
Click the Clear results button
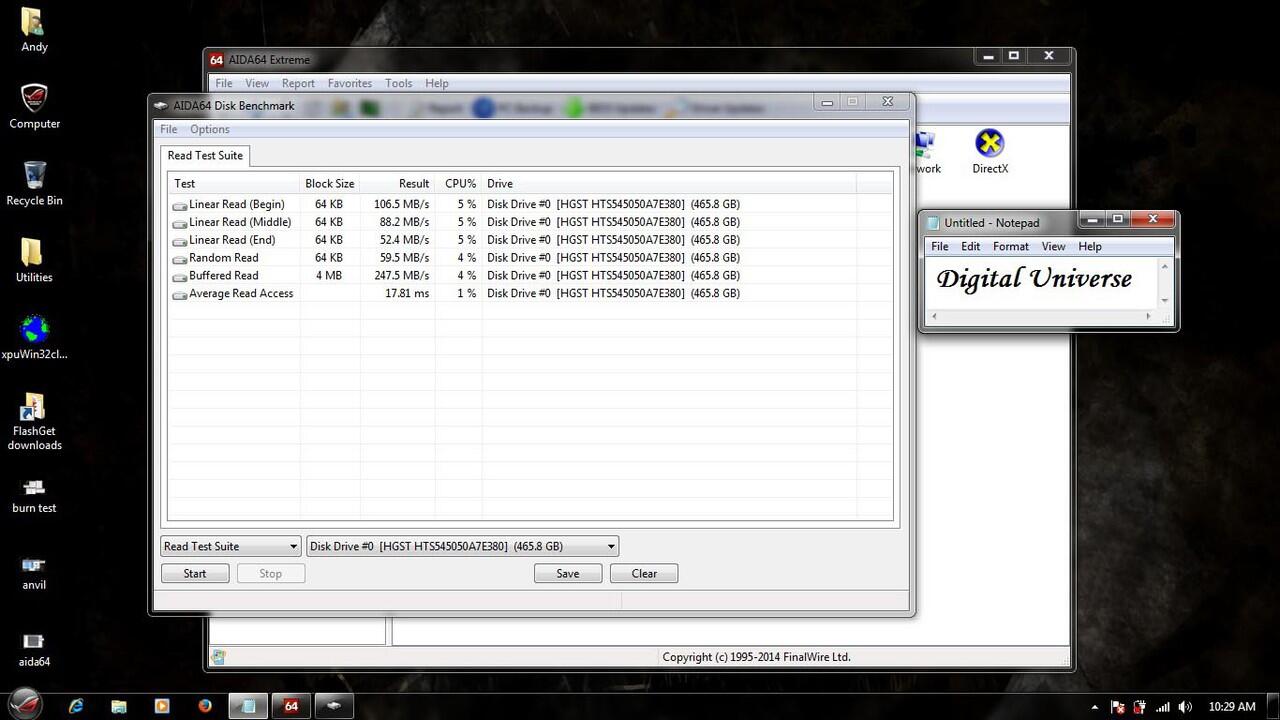point(644,573)
